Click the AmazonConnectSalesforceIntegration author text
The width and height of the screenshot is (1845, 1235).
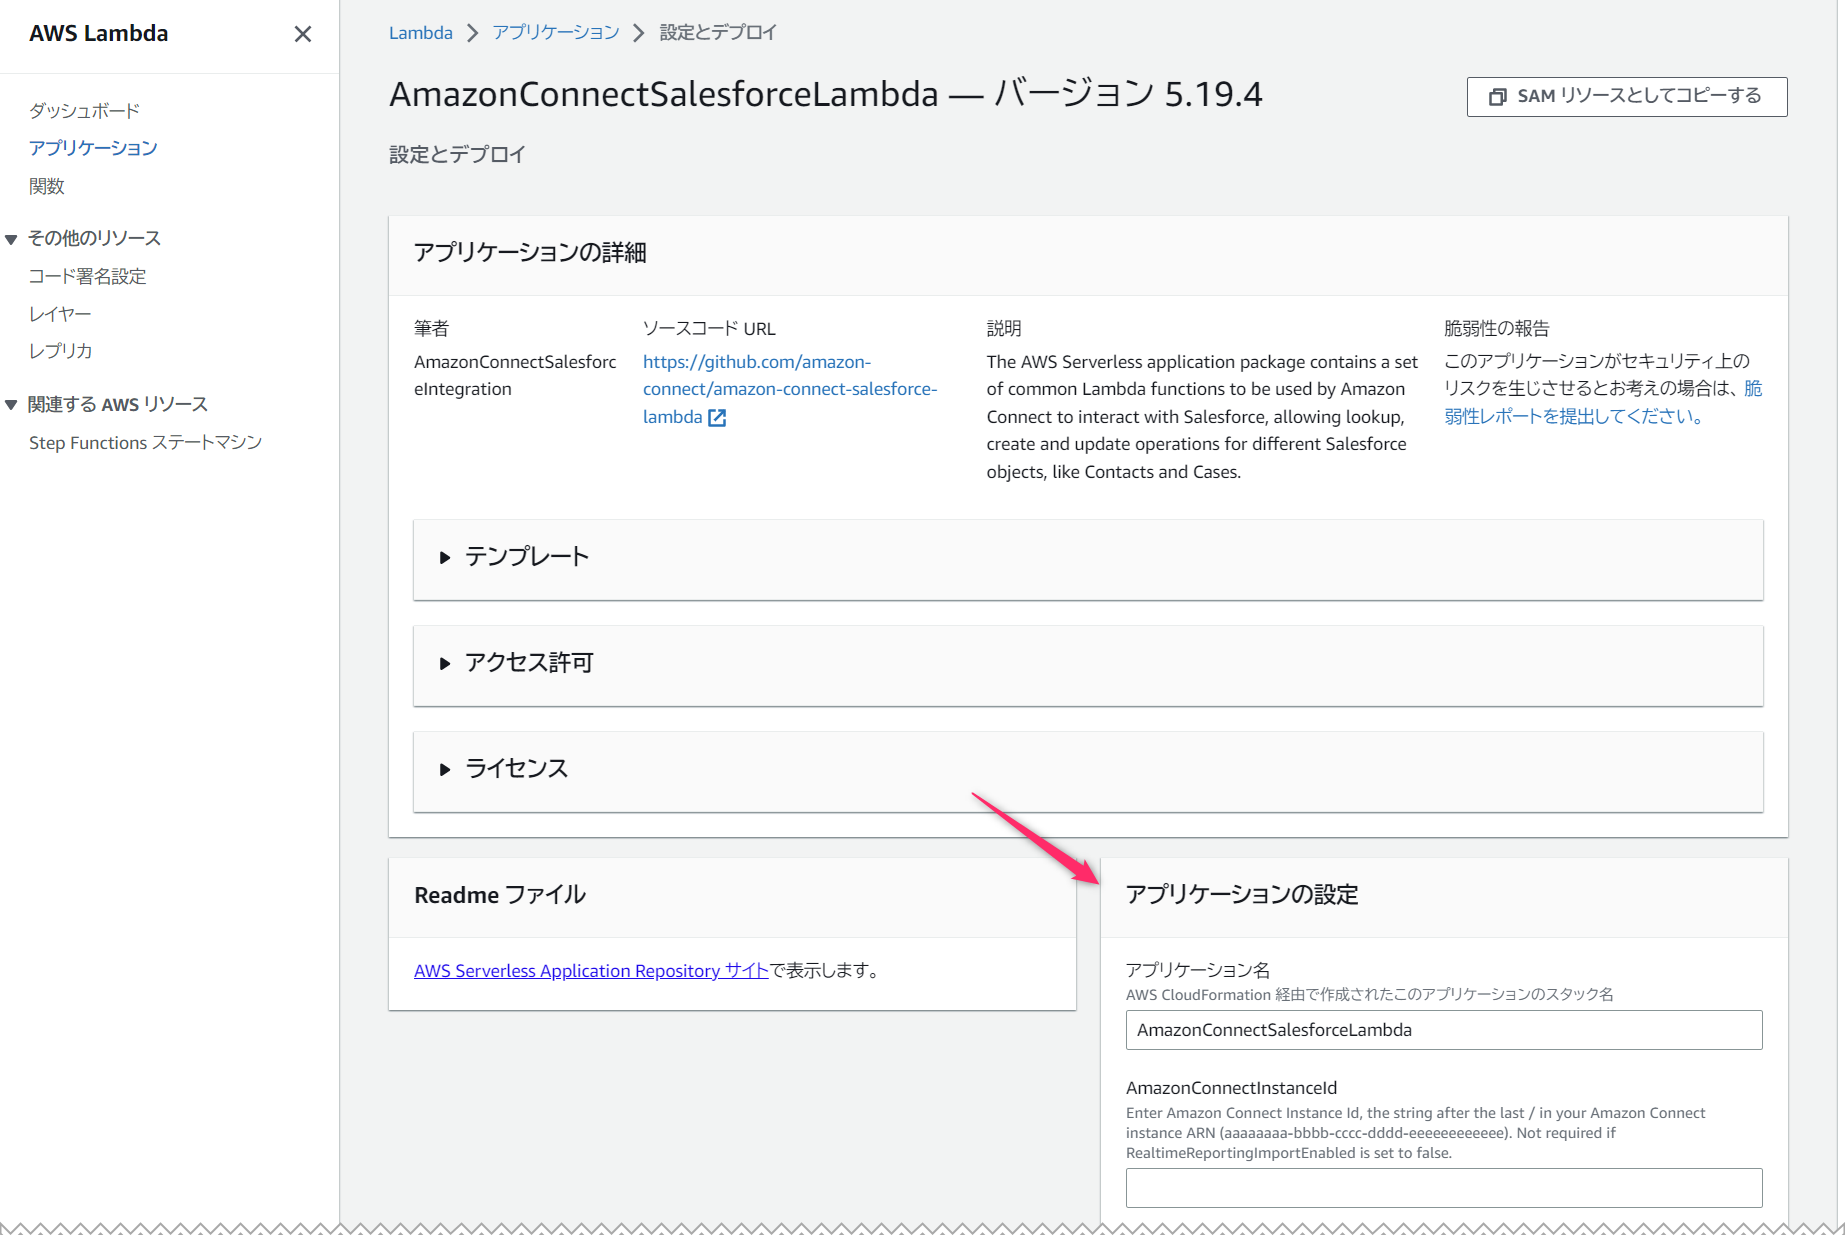point(515,375)
